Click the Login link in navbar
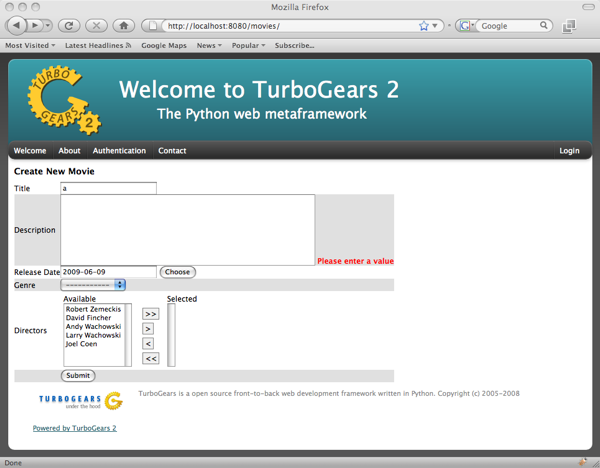Screen dimensions: 600x468 point(569,151)
